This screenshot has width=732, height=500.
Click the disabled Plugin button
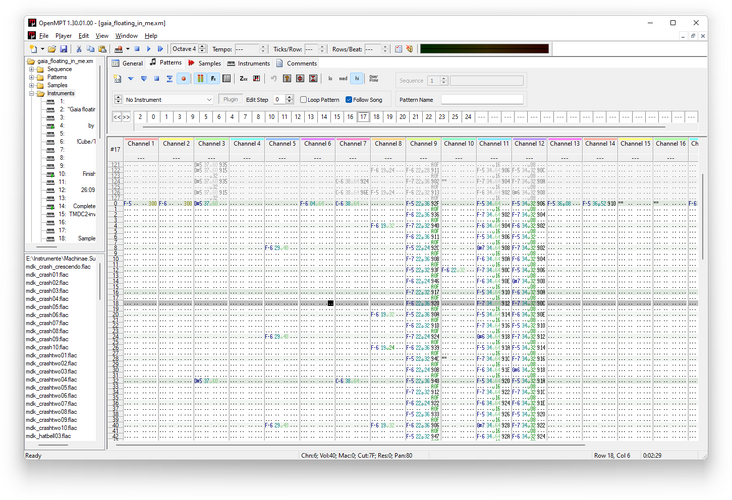(231, 99)
